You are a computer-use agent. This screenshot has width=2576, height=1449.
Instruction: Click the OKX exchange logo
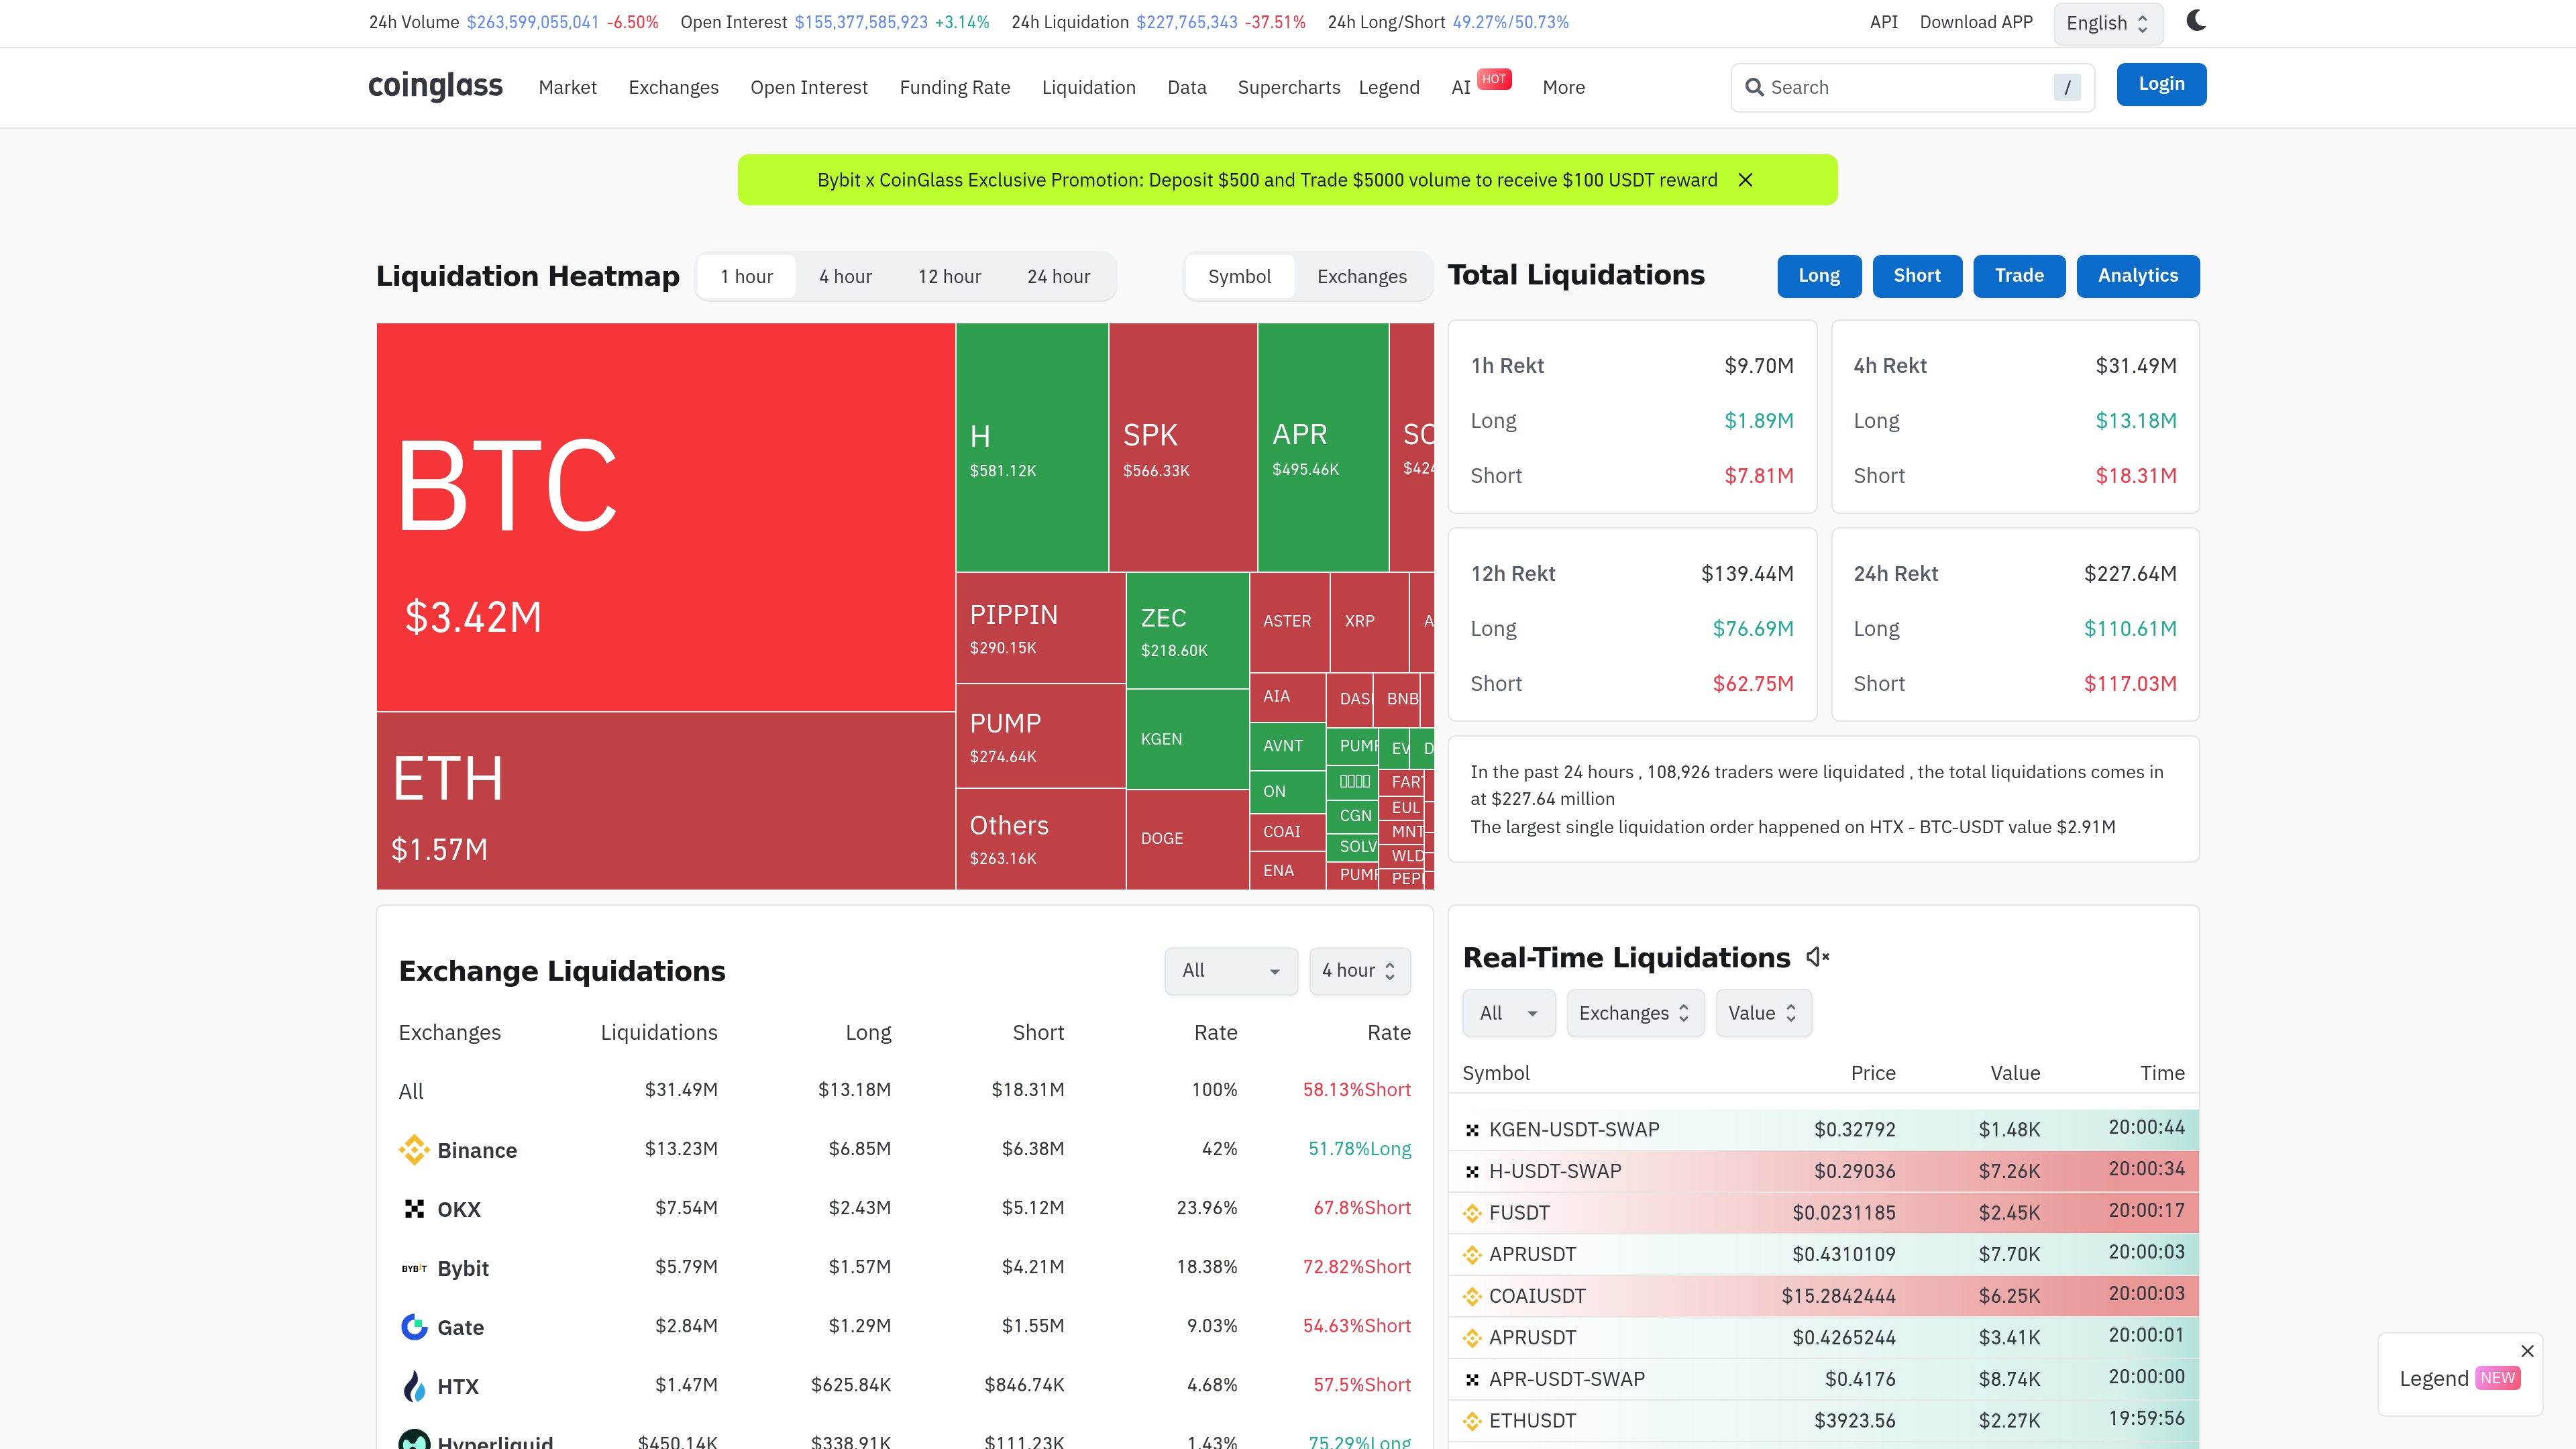(x=413, y=1208)
